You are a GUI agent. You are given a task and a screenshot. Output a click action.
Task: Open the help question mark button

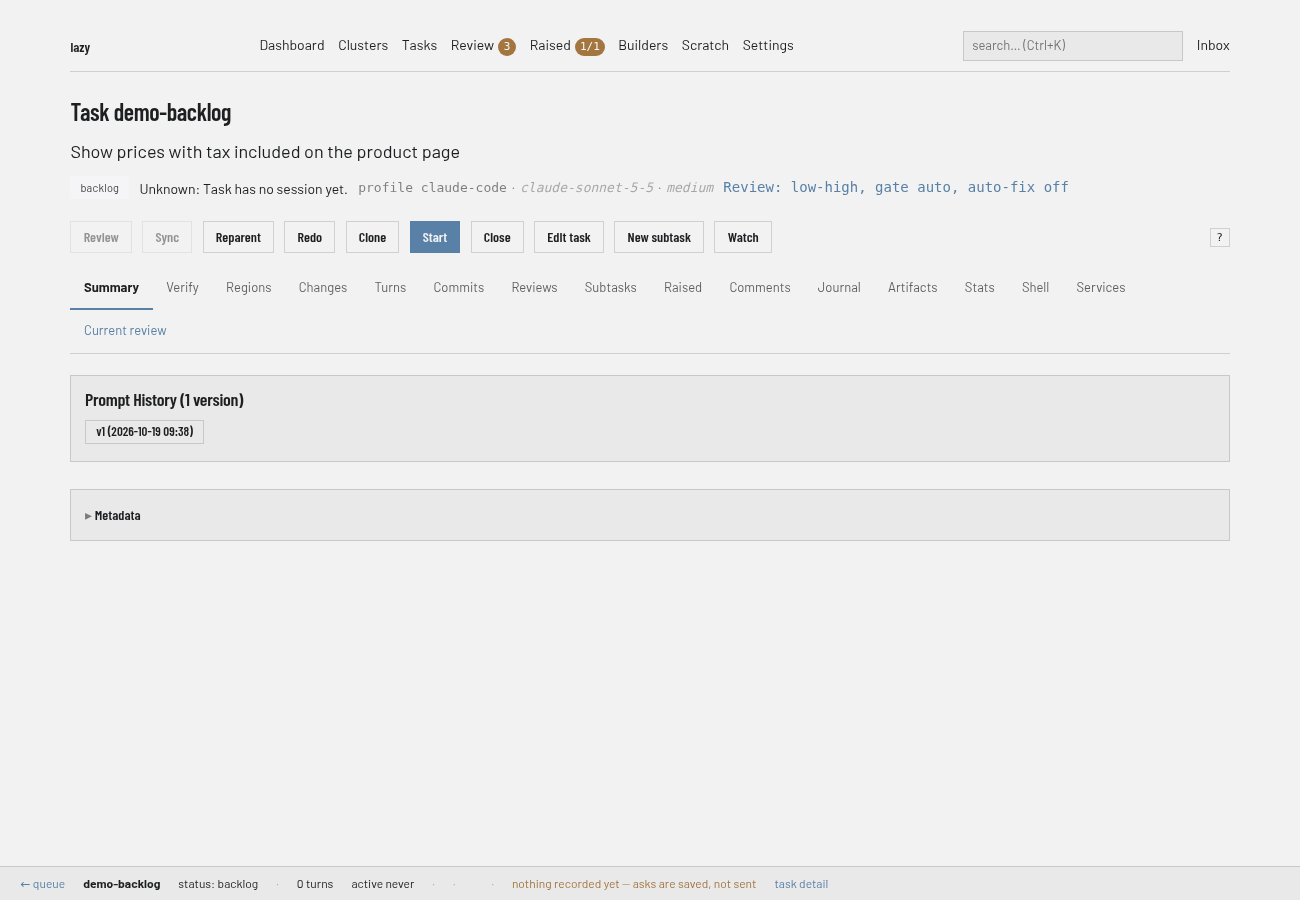[1219, 237]
